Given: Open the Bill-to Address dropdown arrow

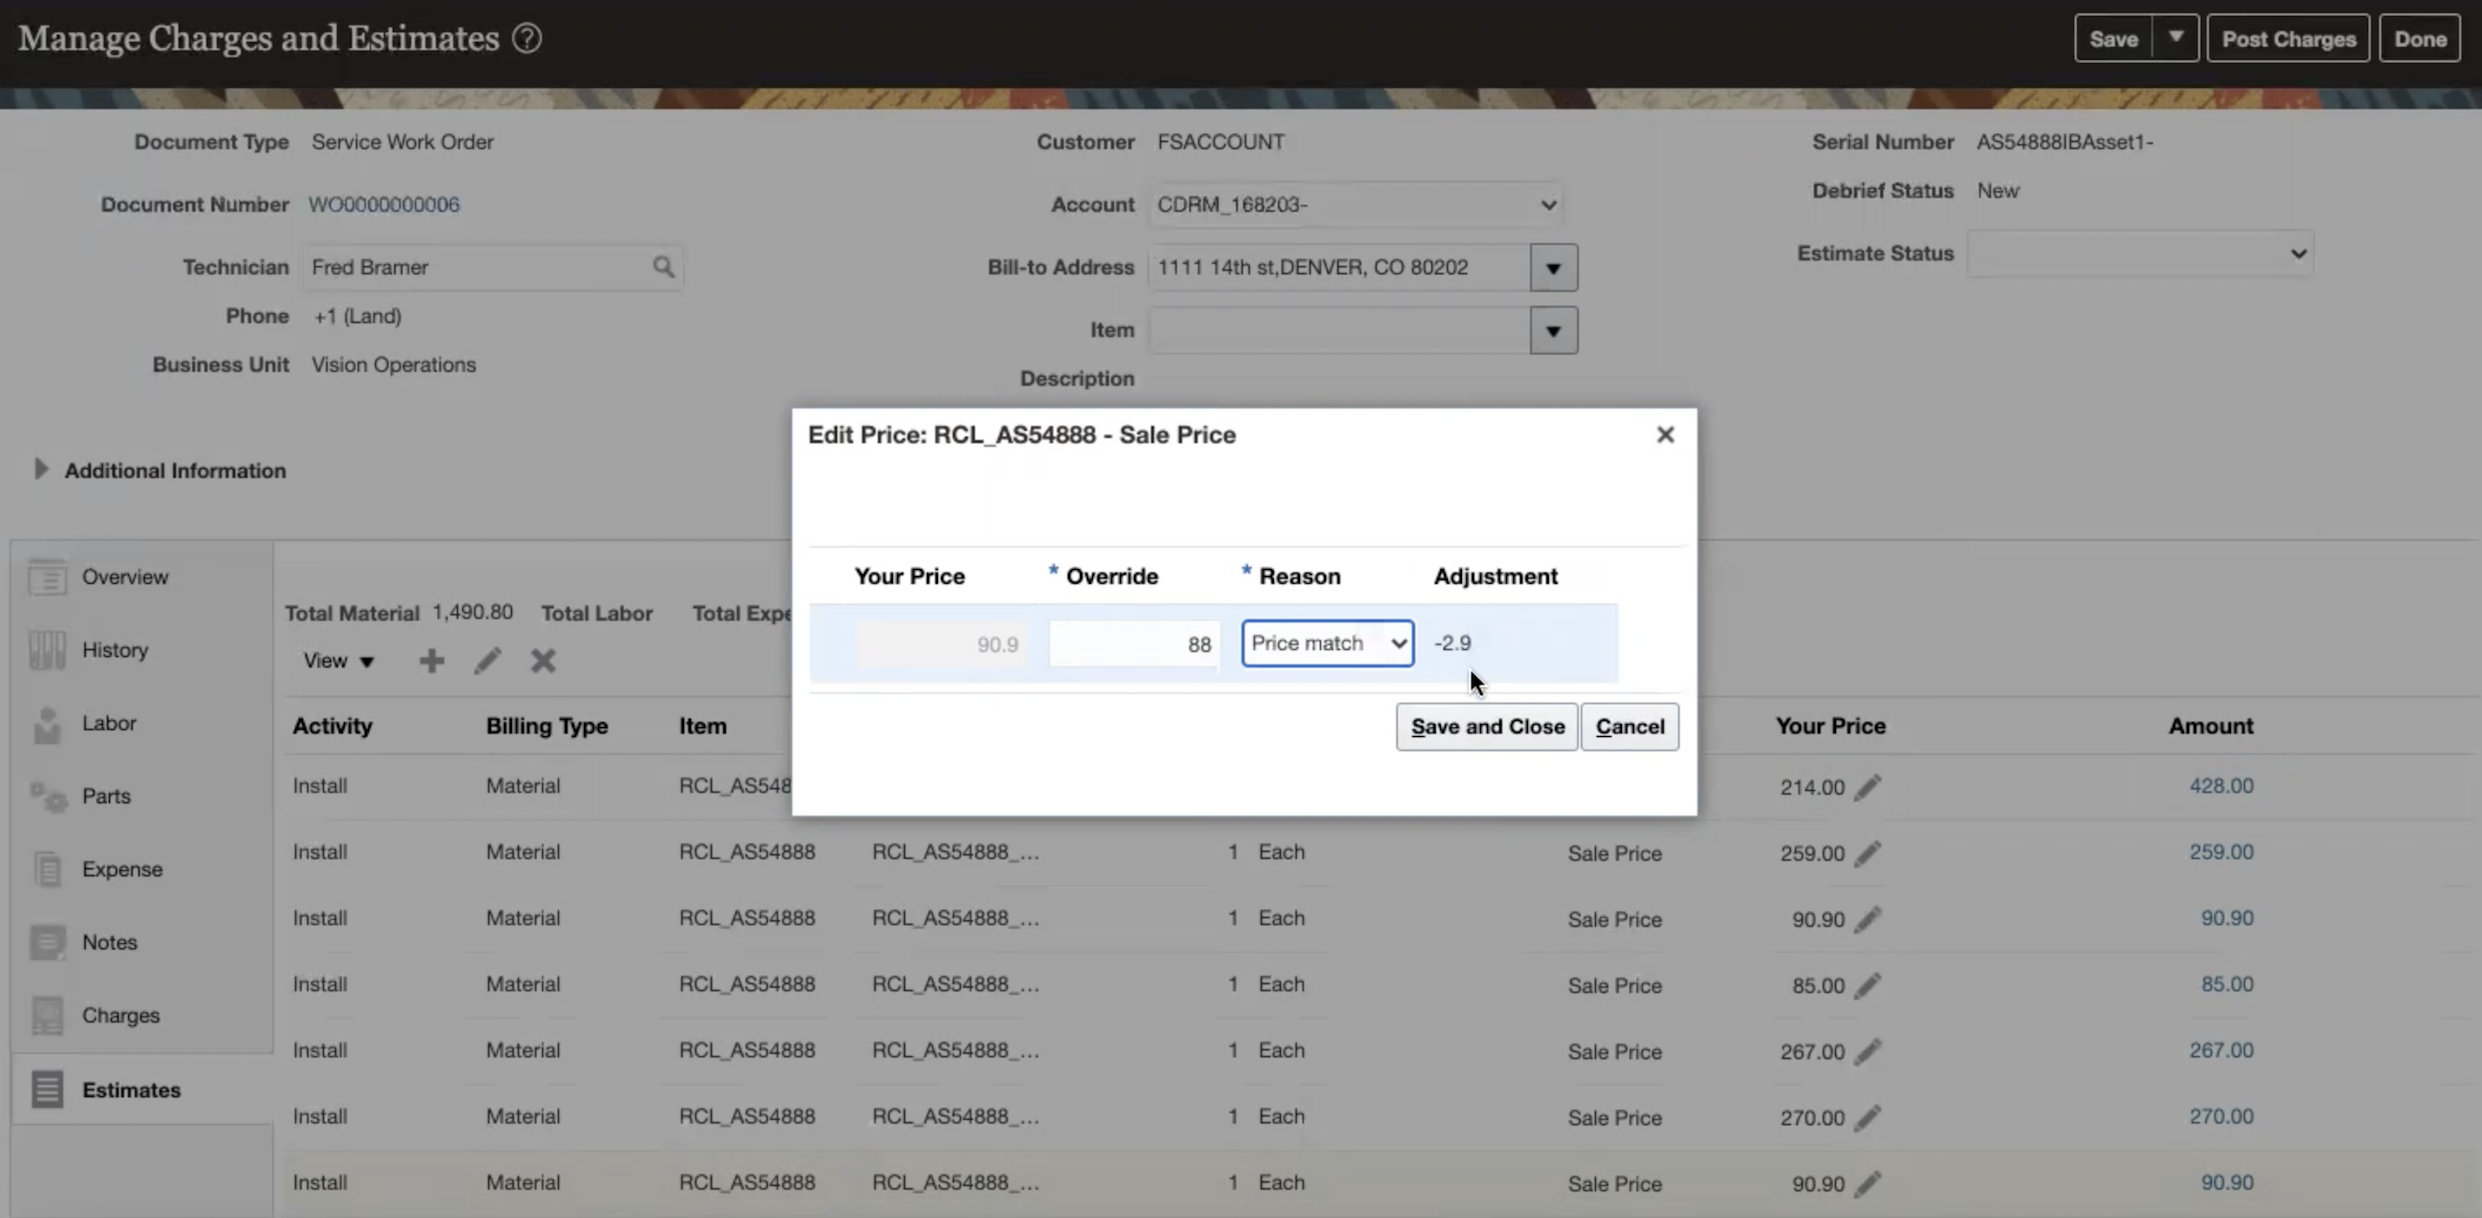Looking at the screenshot, I should (1553, 268).
